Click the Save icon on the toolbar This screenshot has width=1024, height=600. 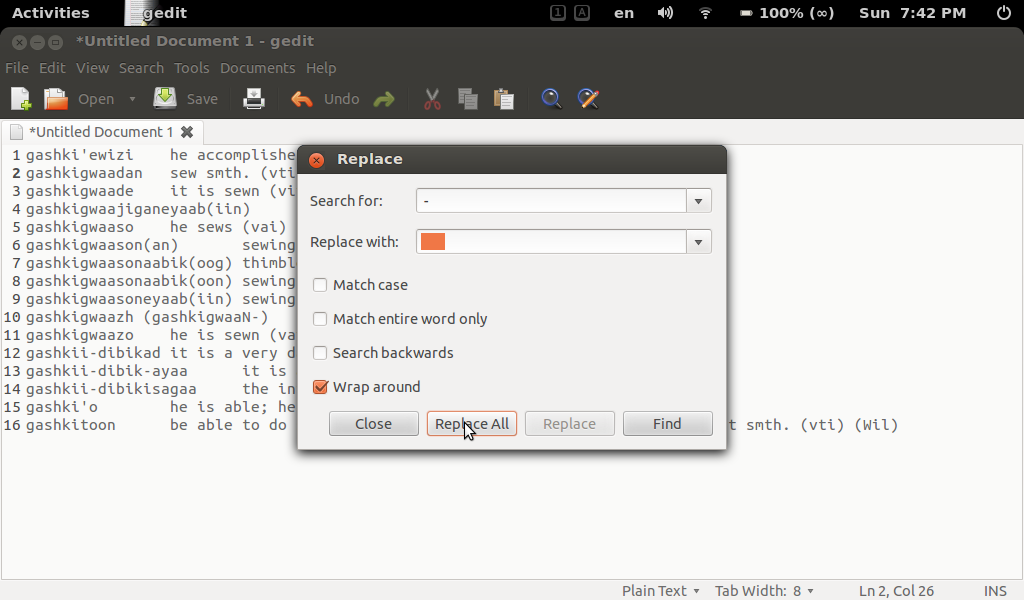click(x=164, y=98)
